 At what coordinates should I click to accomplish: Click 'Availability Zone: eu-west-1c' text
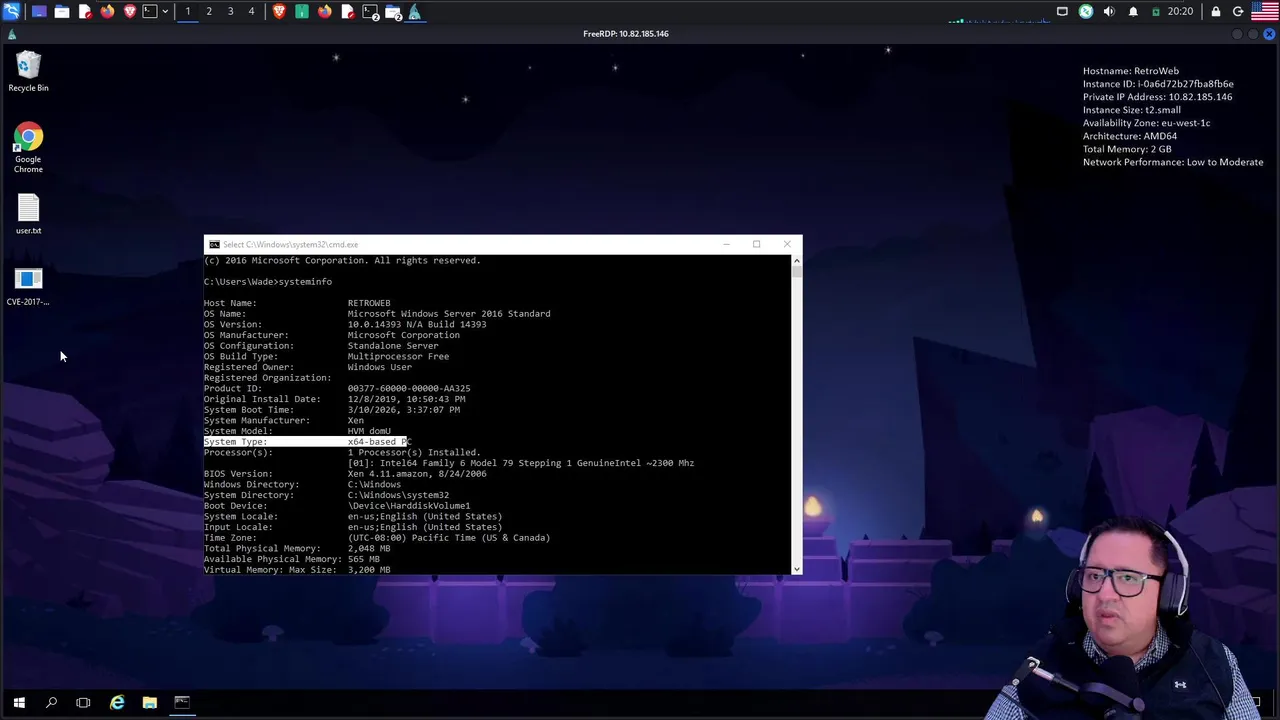coord(1147,123)
